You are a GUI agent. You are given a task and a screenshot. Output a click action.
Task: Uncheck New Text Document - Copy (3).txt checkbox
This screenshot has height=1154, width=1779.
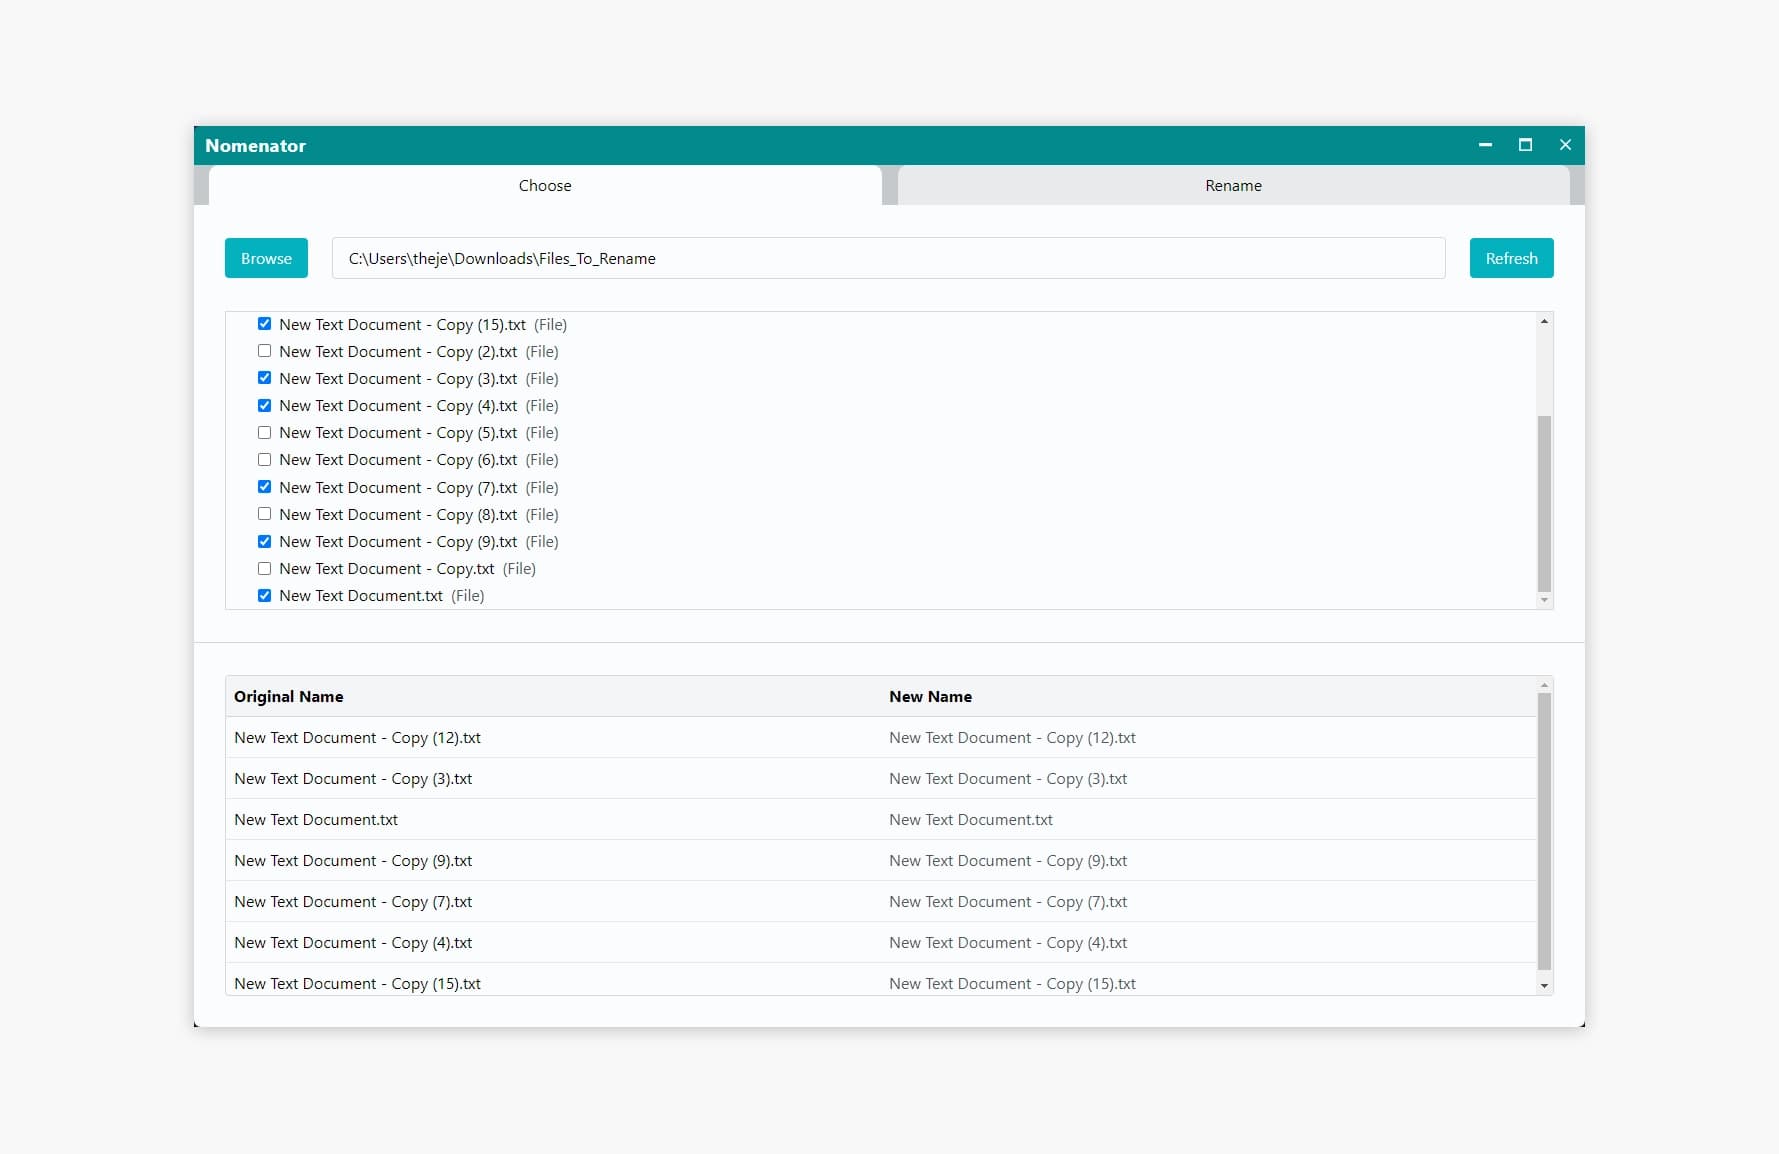(x=264, y=378)
